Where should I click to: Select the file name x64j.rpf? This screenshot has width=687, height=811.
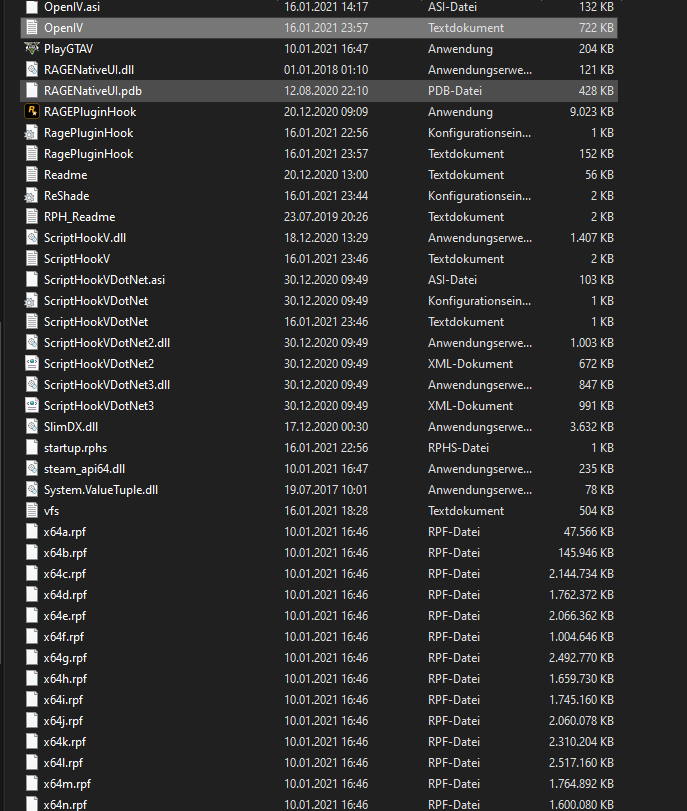[63, 721]
